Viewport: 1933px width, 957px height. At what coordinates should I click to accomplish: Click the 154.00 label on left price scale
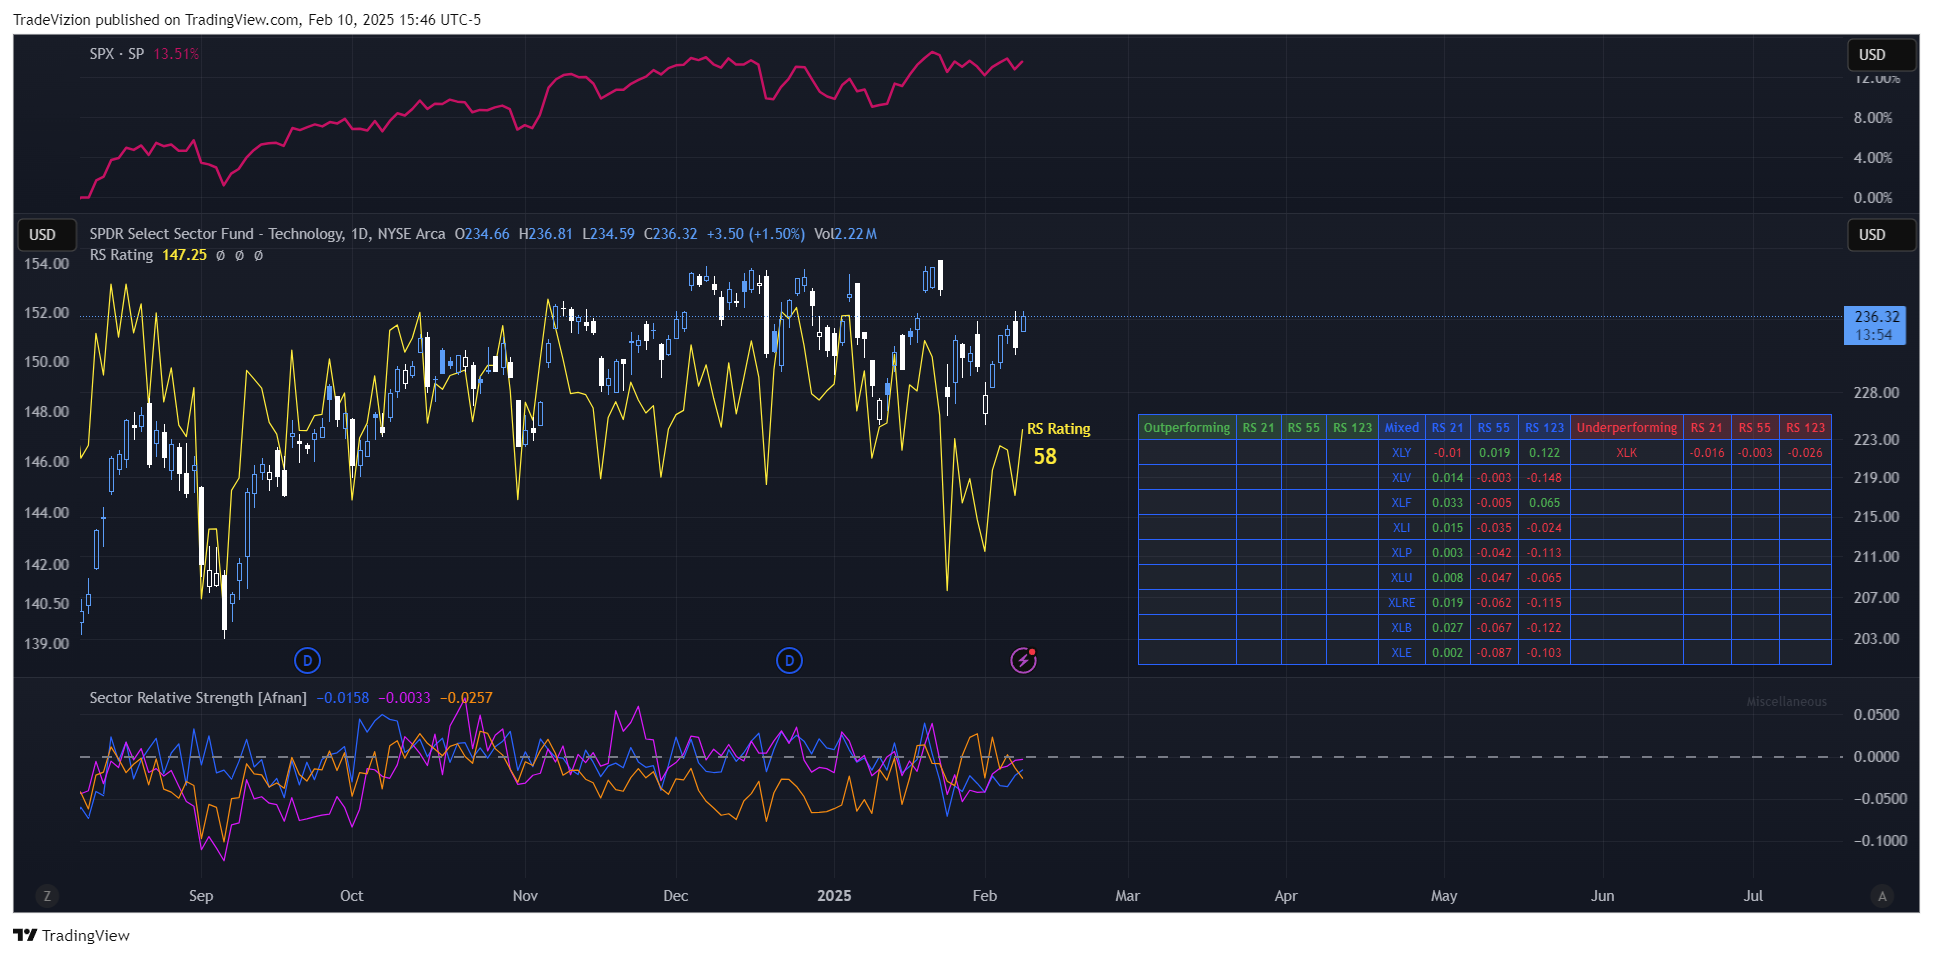[47, 264]
